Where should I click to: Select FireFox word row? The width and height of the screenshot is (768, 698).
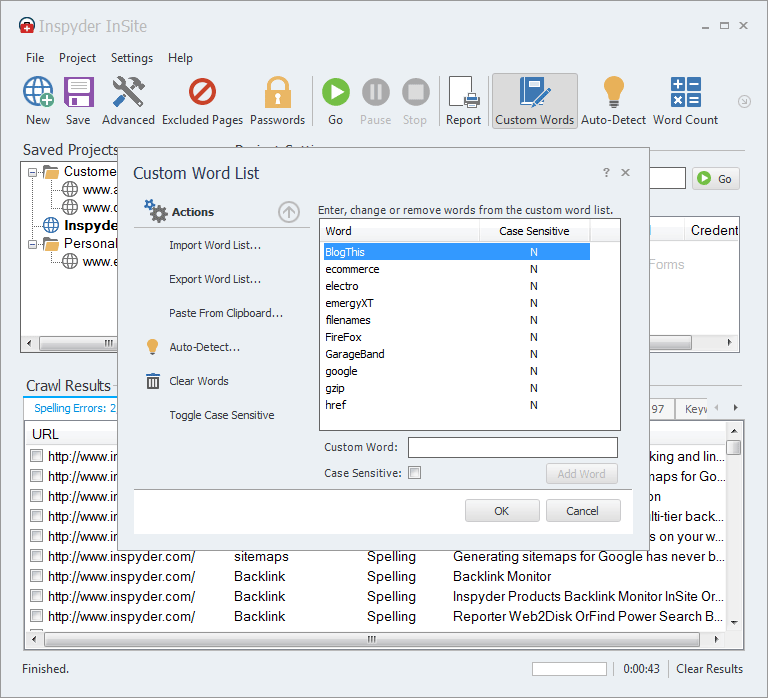pos(456,337)
